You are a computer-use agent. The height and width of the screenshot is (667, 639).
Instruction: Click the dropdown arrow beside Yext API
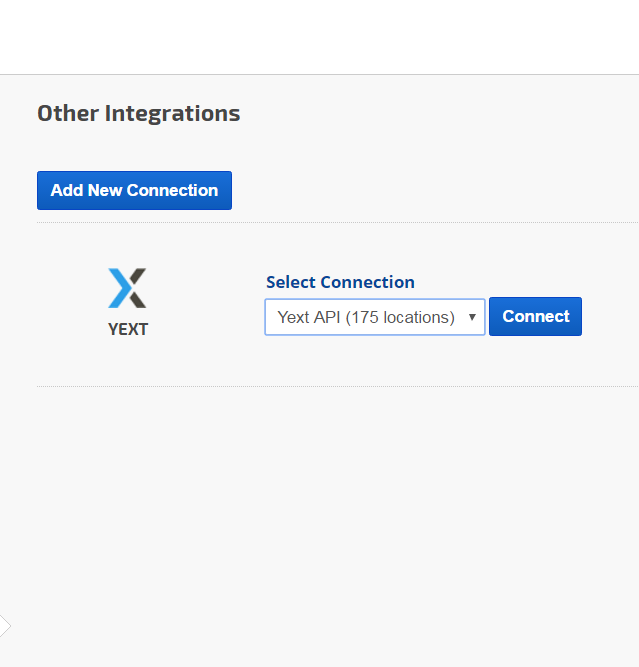coord(471,317)
